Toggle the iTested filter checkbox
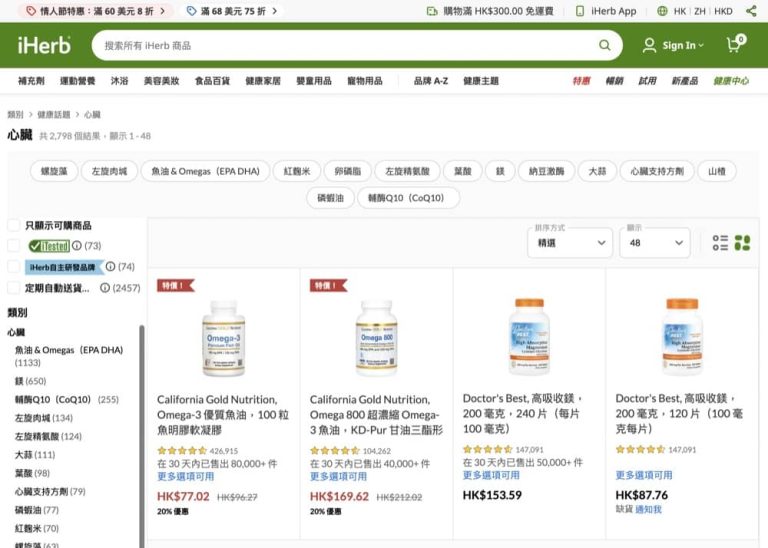The height and width of the screenshot is (548, 768). tap(14, 245)
